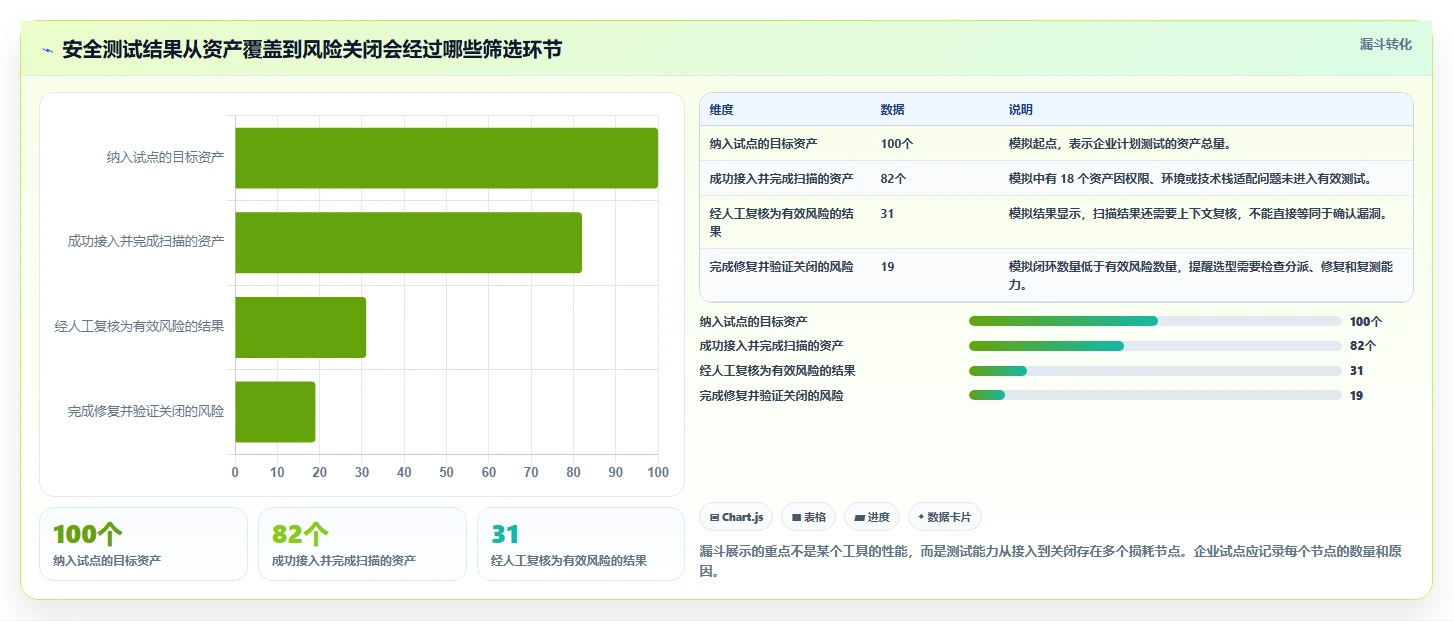The image size is (1453, 621).
Task: Click the 经人工复核为有效风险的结果 bar in chart
Action: pos(300,327)
